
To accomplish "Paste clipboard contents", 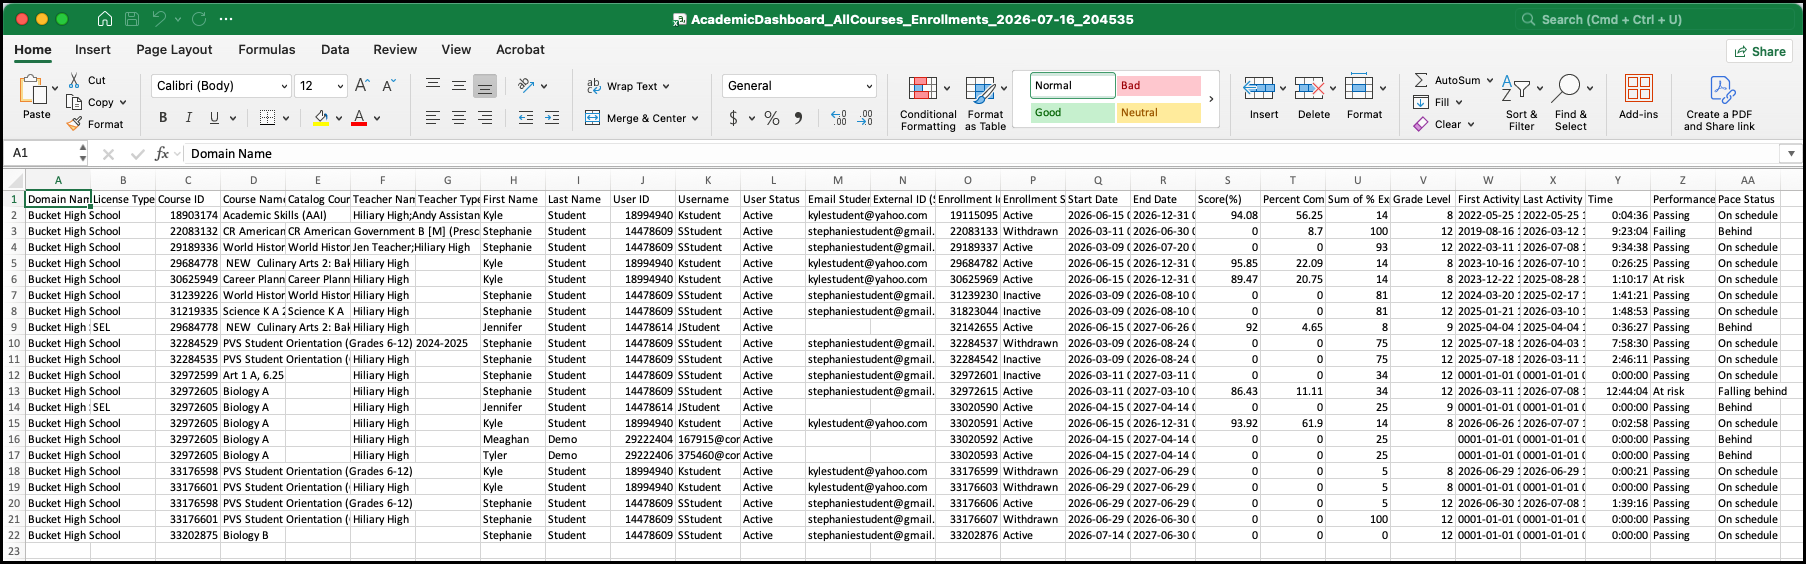I will click(x=33, y=98).
